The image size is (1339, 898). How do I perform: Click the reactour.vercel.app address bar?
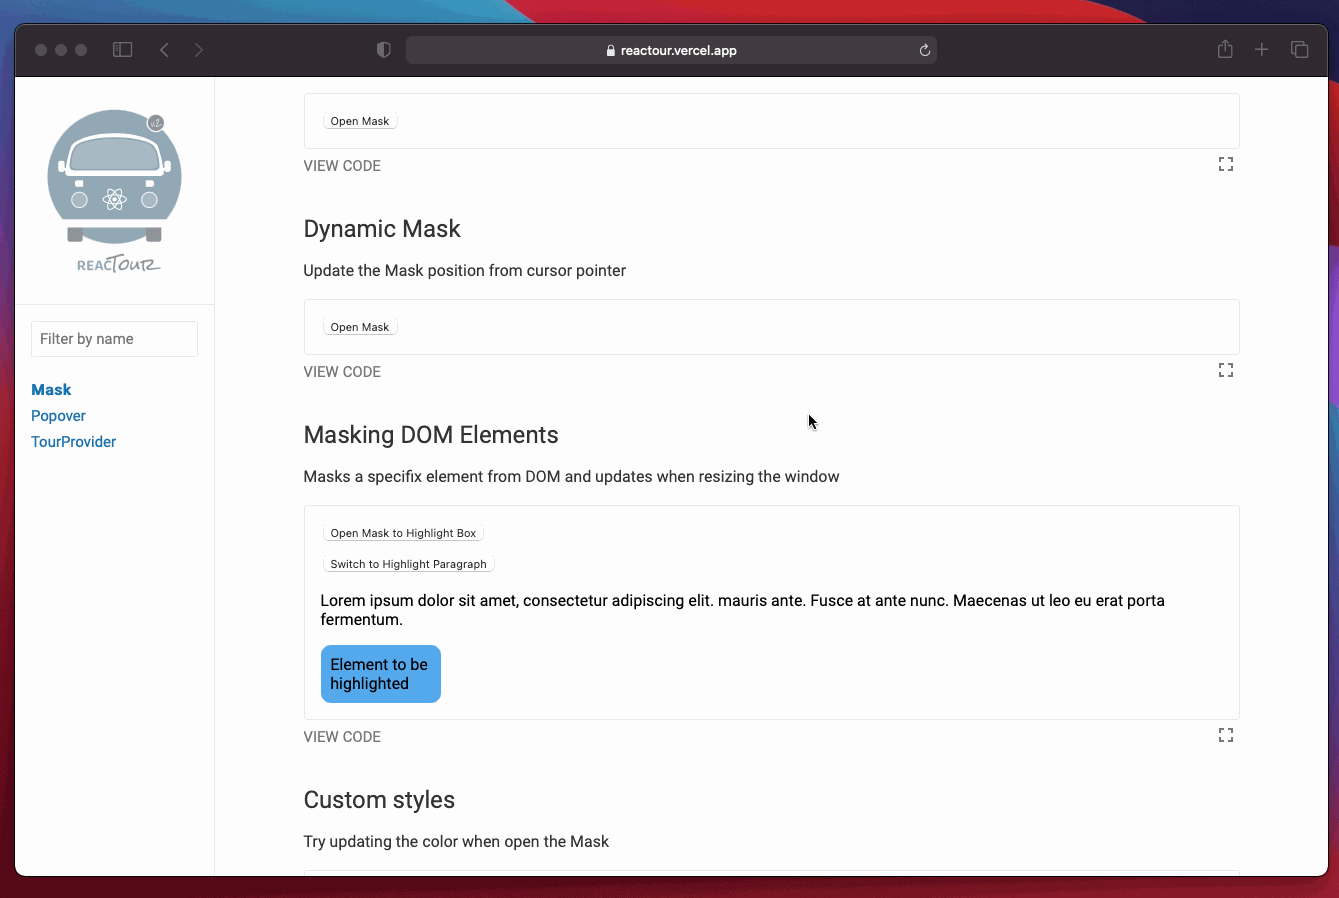tap(671, 50)
